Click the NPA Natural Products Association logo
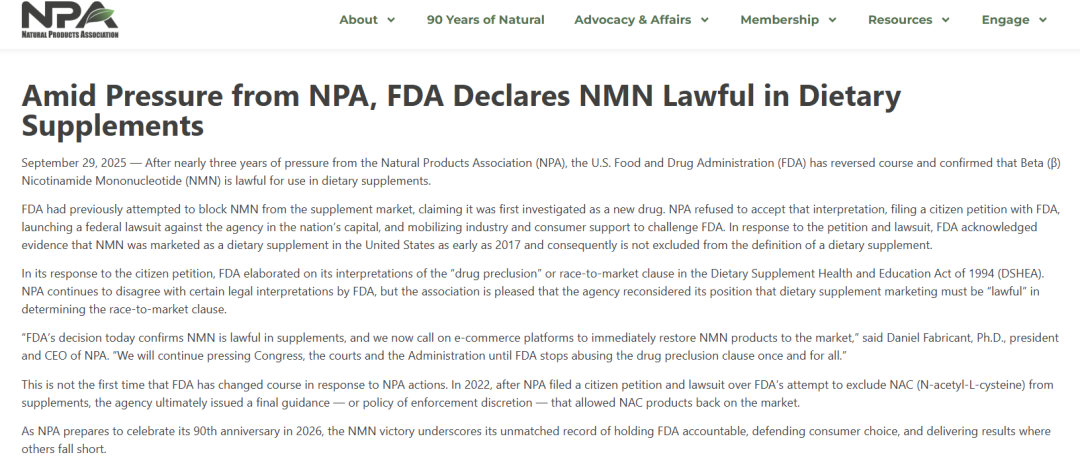 point(69,20)
